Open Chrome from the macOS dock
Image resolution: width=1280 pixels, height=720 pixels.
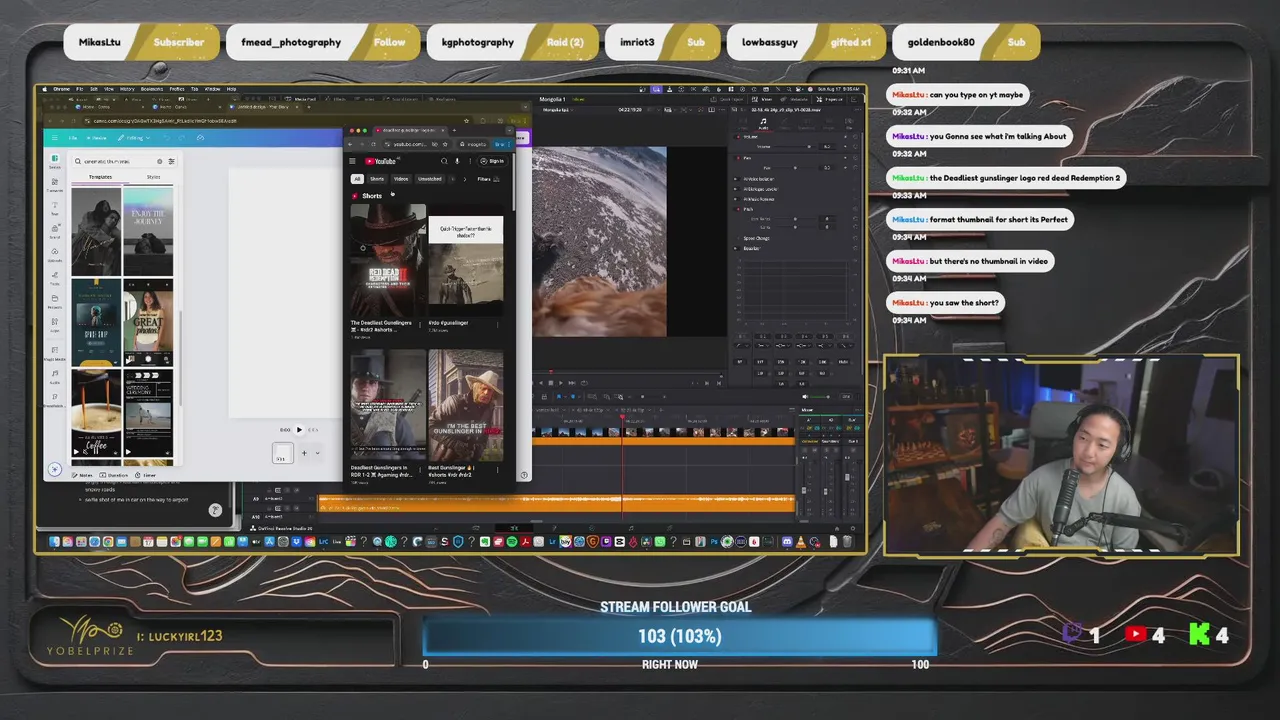(x=108, y=542)
